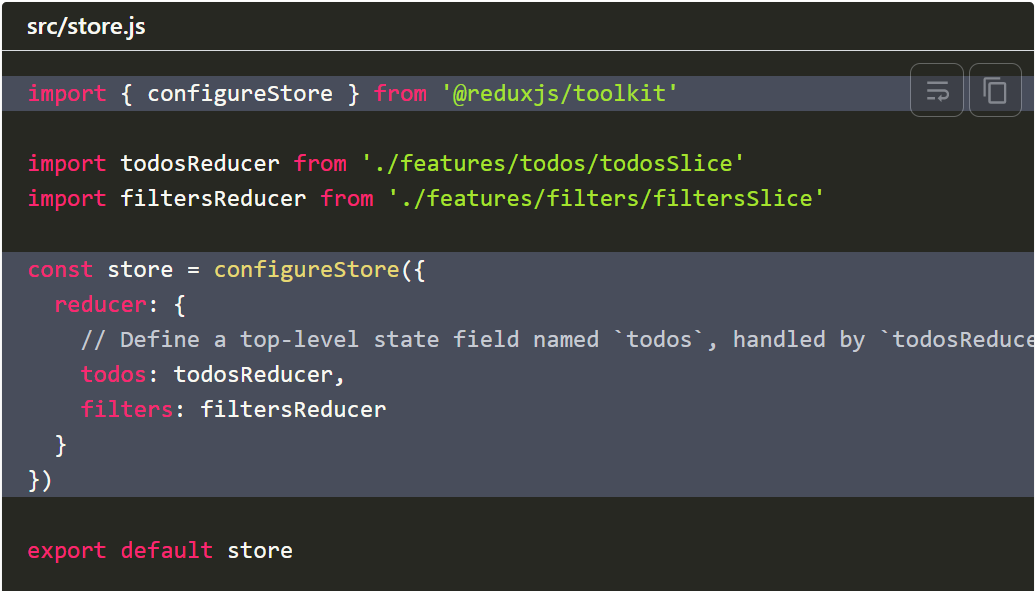Click the './features/todos/todosSlice' path string

pyautogui.click(x=553, y=163)
